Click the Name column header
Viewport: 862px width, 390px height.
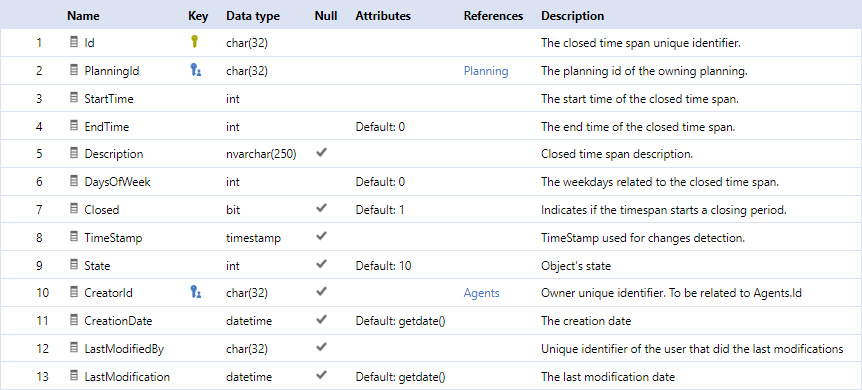[x=83, y=16]
